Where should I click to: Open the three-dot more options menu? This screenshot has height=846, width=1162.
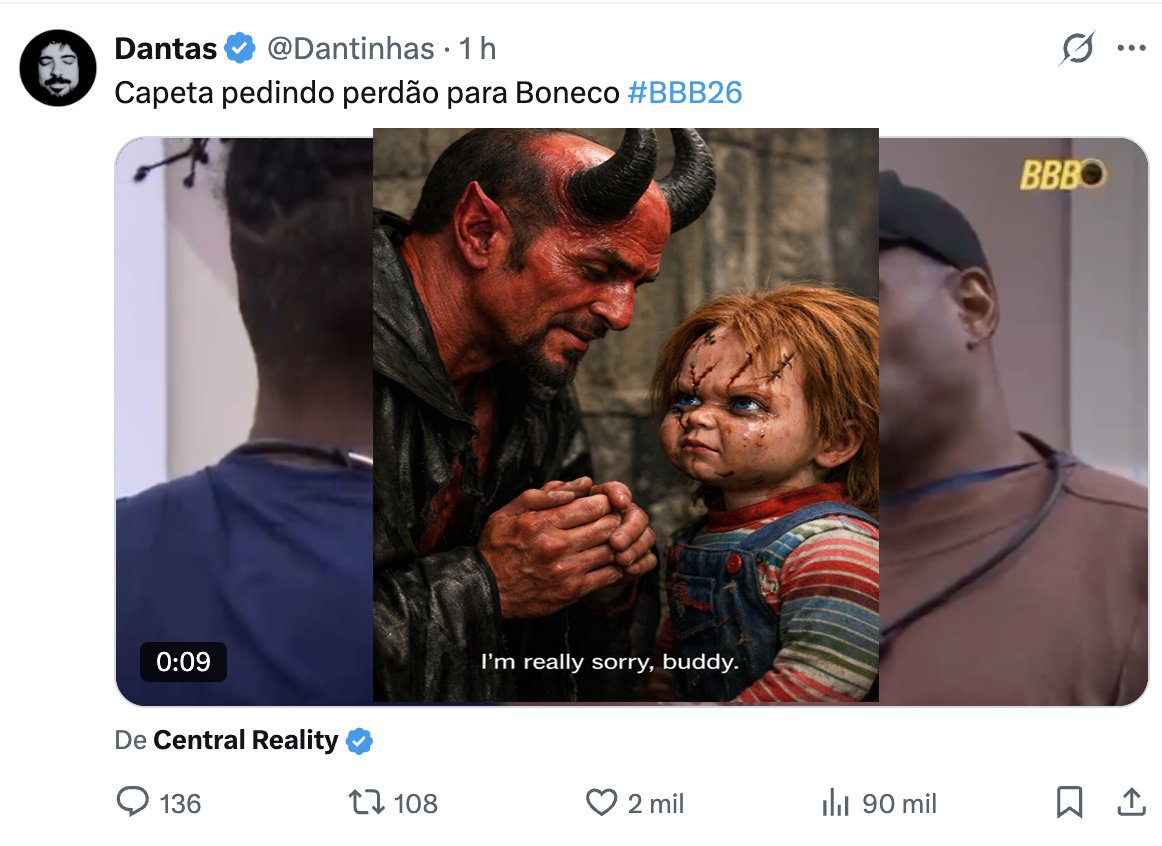[x=1131, y=48]
